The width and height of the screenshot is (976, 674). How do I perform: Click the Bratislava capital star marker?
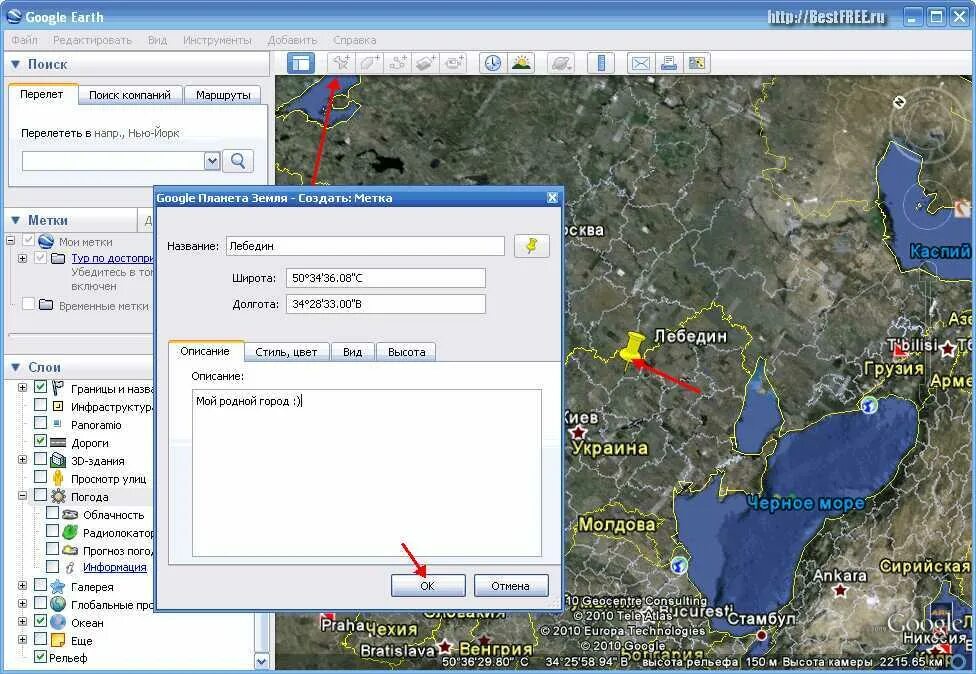[x=444, y=648]
